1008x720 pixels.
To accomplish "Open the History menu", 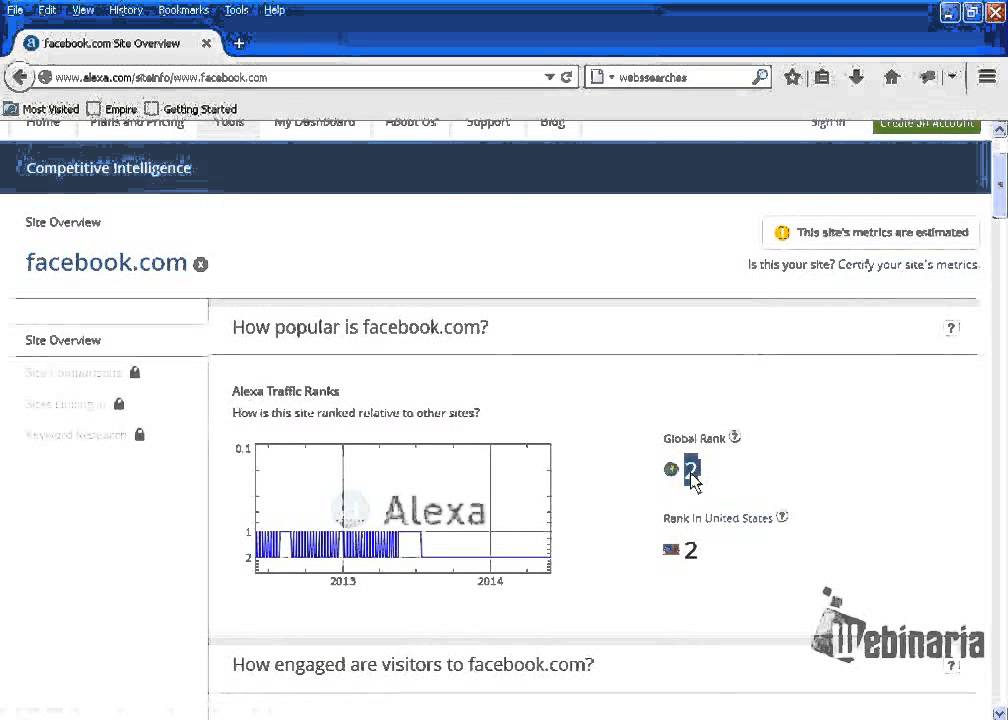I will (x=125, y=10).
